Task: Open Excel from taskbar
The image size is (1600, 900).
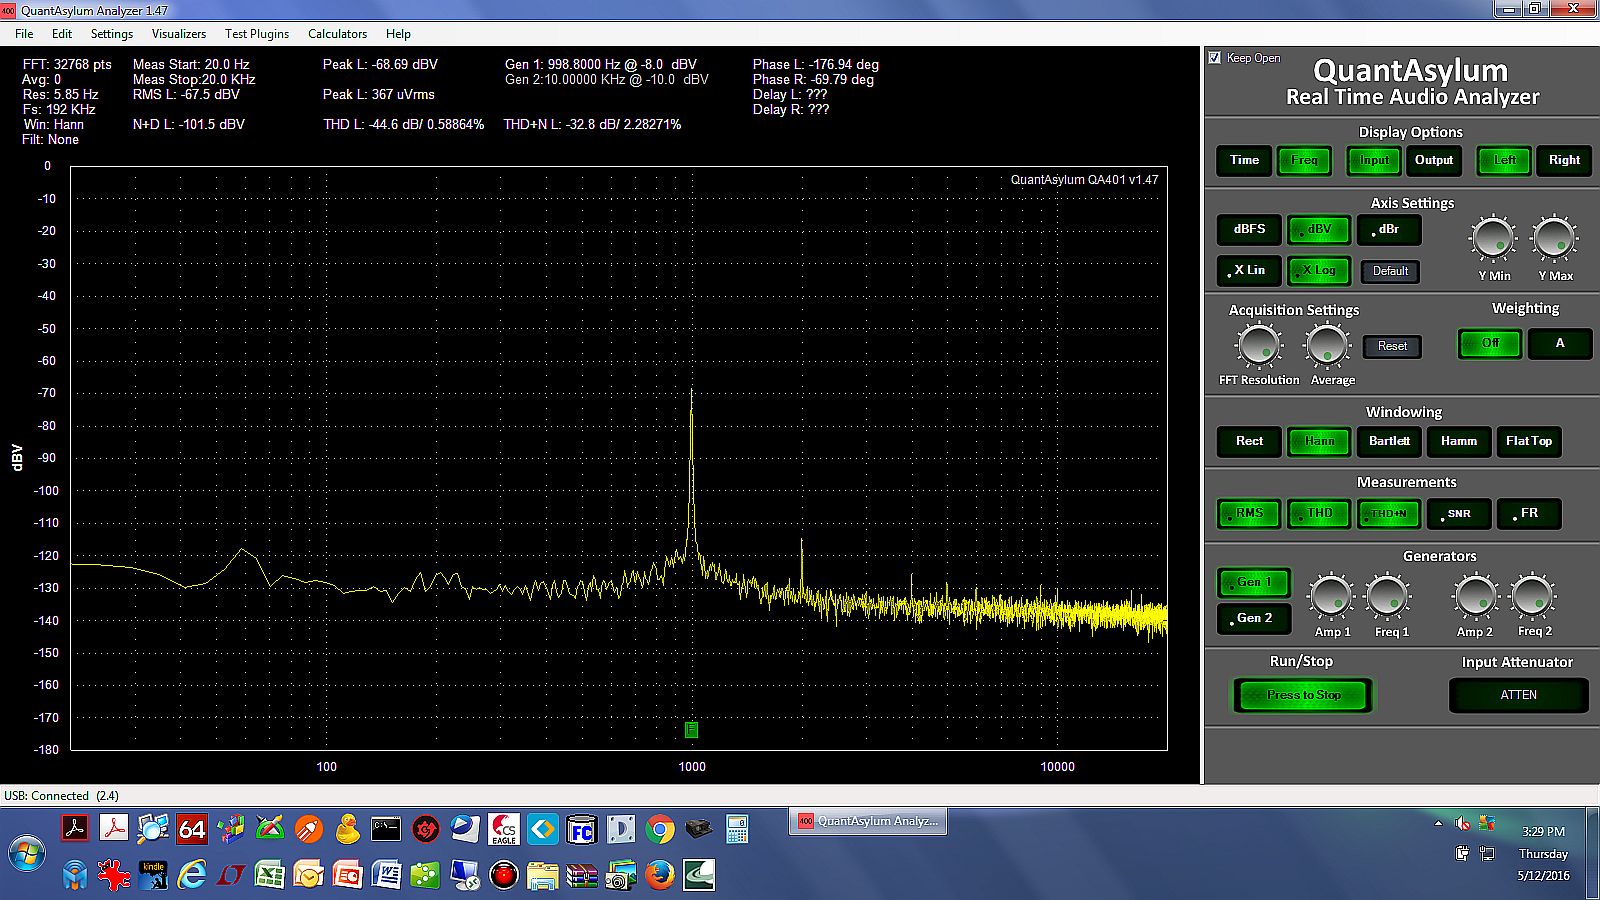Action: [269, 875]
